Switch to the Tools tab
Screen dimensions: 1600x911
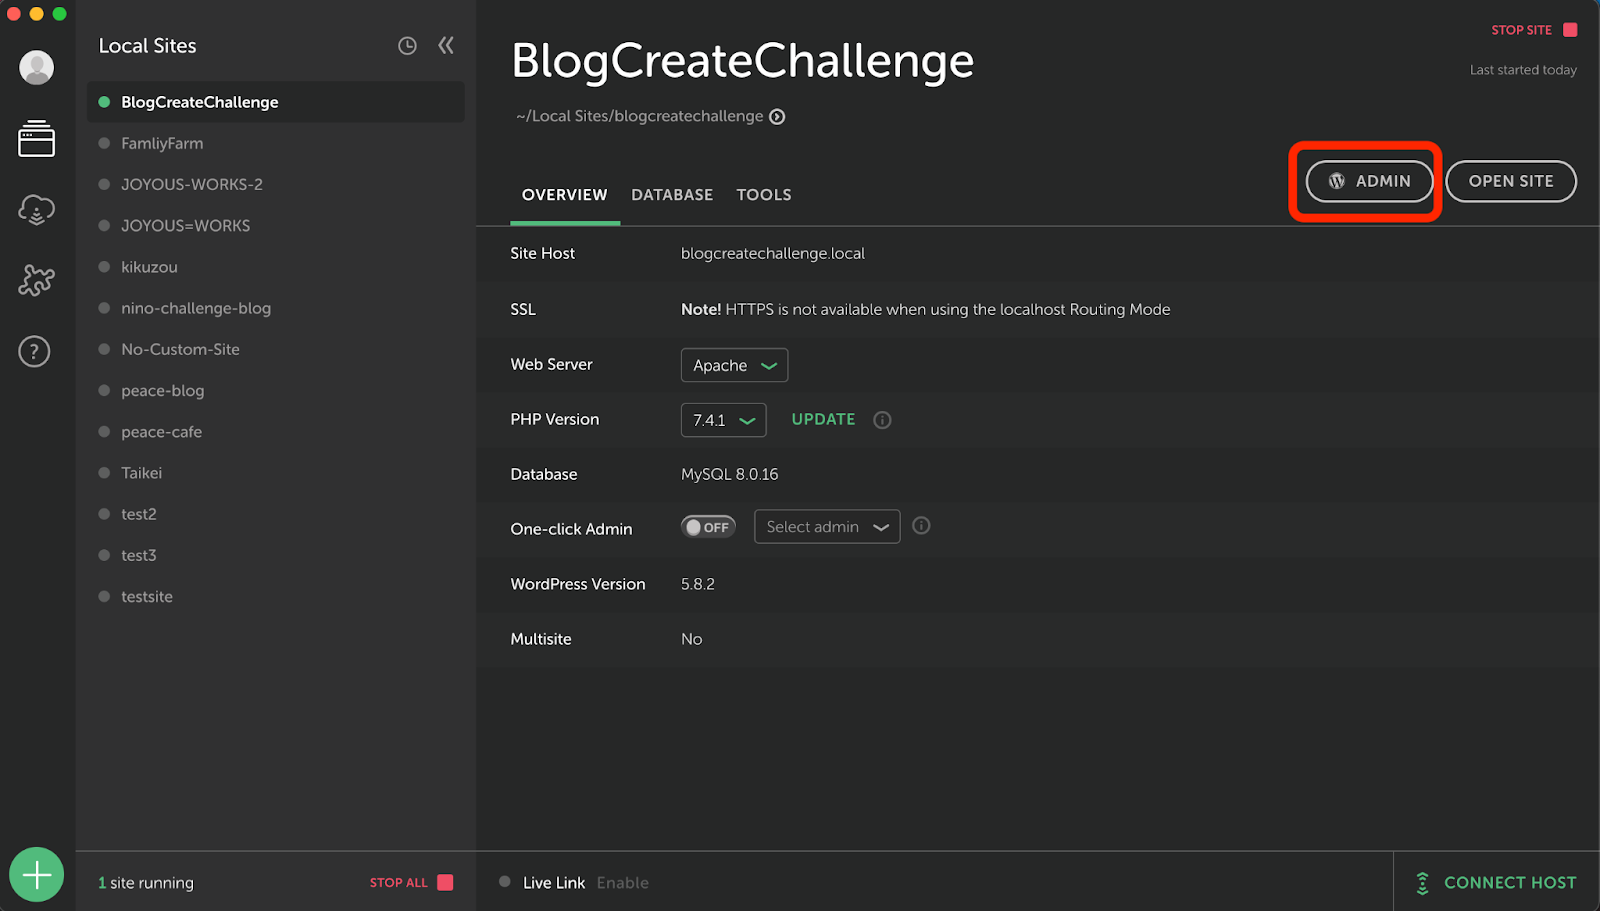pyautogui.click(x=764, y=195)
